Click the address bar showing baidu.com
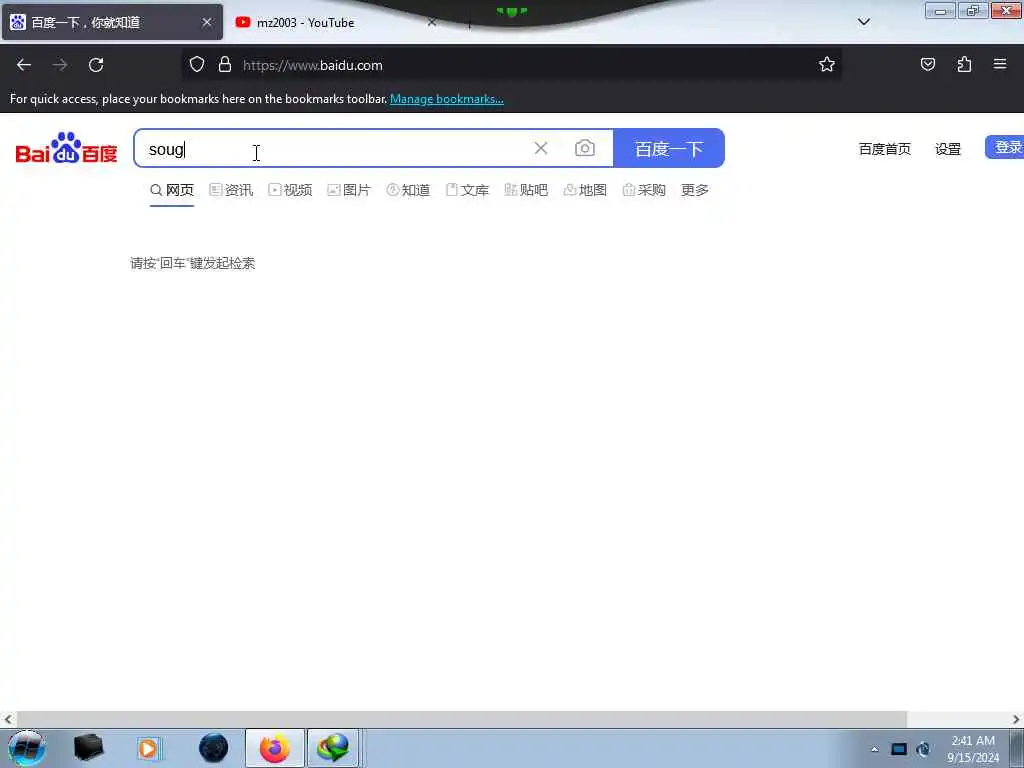This screenshot has height=768, width=1024. tap(511, 65)
